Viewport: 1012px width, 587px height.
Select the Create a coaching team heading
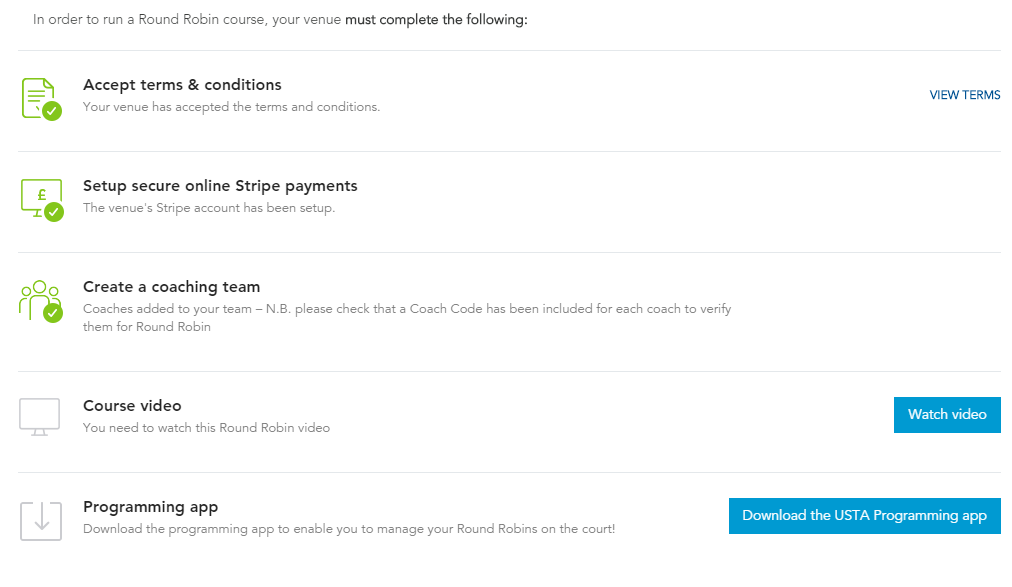point(172,286)
